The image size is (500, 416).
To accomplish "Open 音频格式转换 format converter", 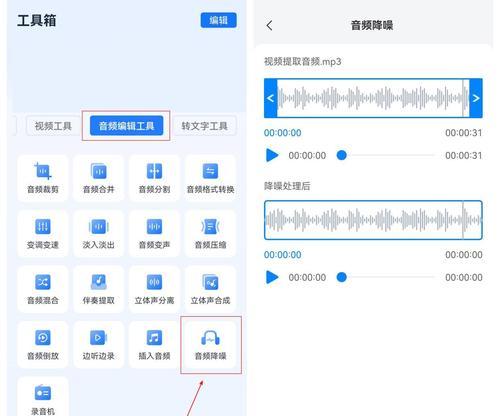I will click(210, 178).
